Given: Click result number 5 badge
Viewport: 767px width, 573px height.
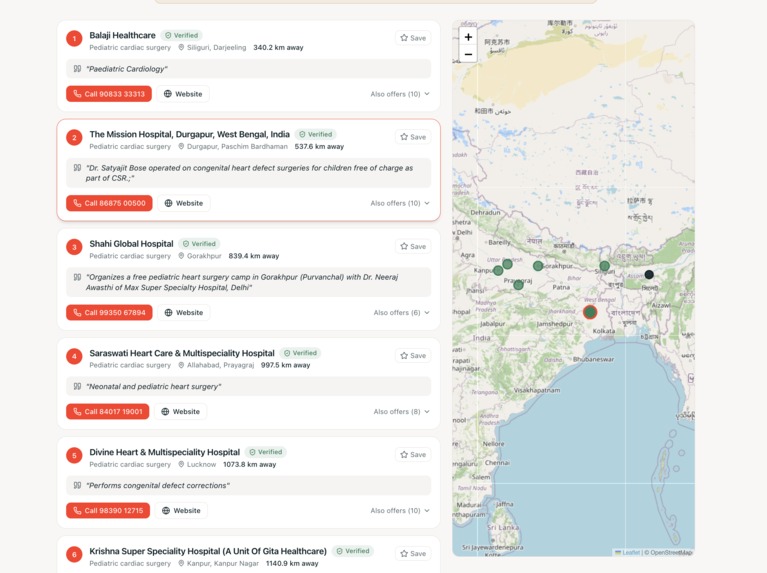Looking at the screenshot, I should coord(74,455).
